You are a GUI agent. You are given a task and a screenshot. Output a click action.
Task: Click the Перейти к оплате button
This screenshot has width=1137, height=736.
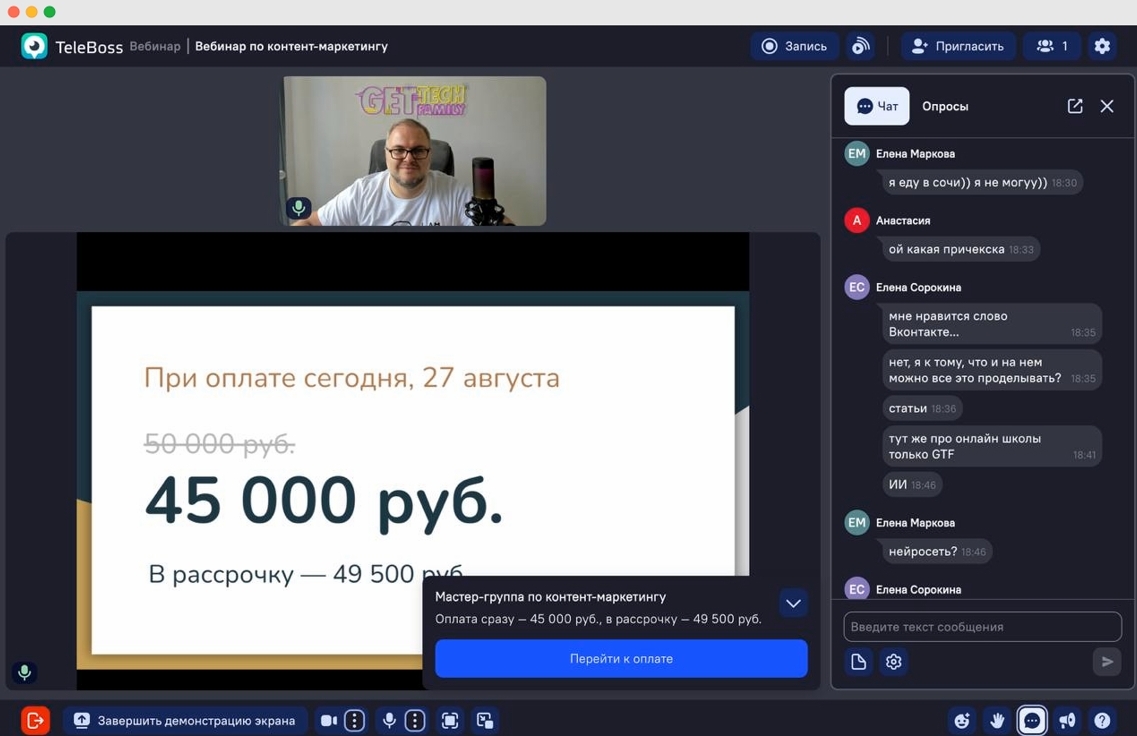click(x=621, y=658)
